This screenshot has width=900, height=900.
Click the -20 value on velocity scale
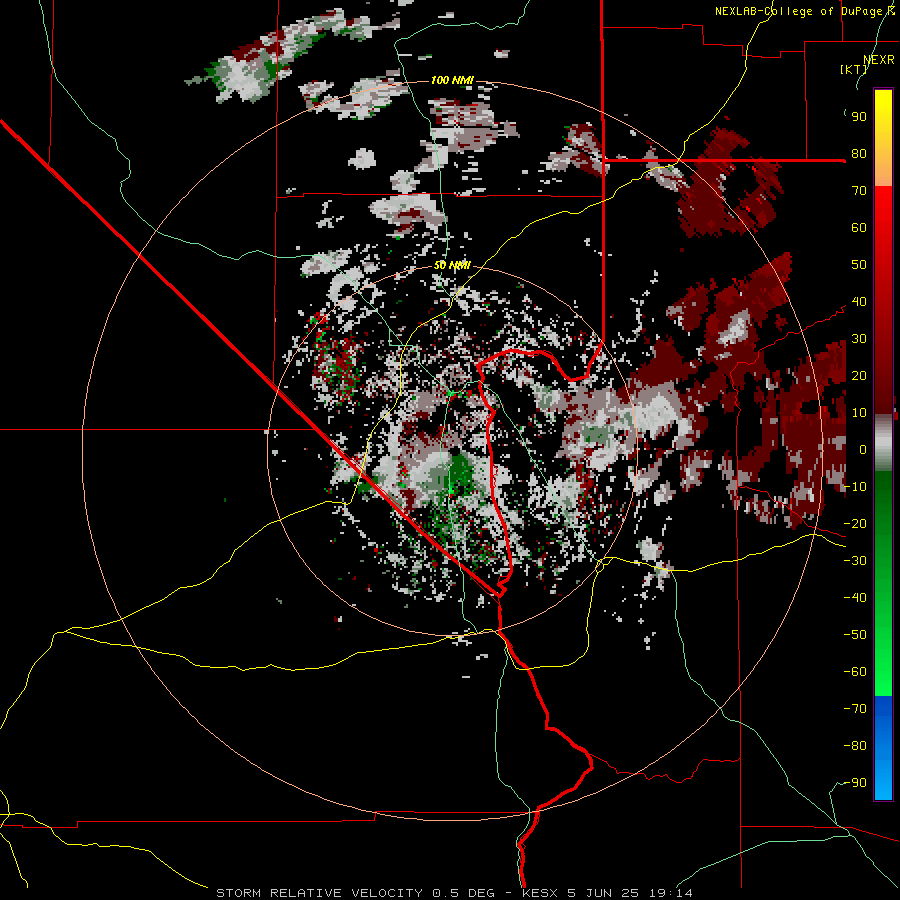tap(855, 524)
